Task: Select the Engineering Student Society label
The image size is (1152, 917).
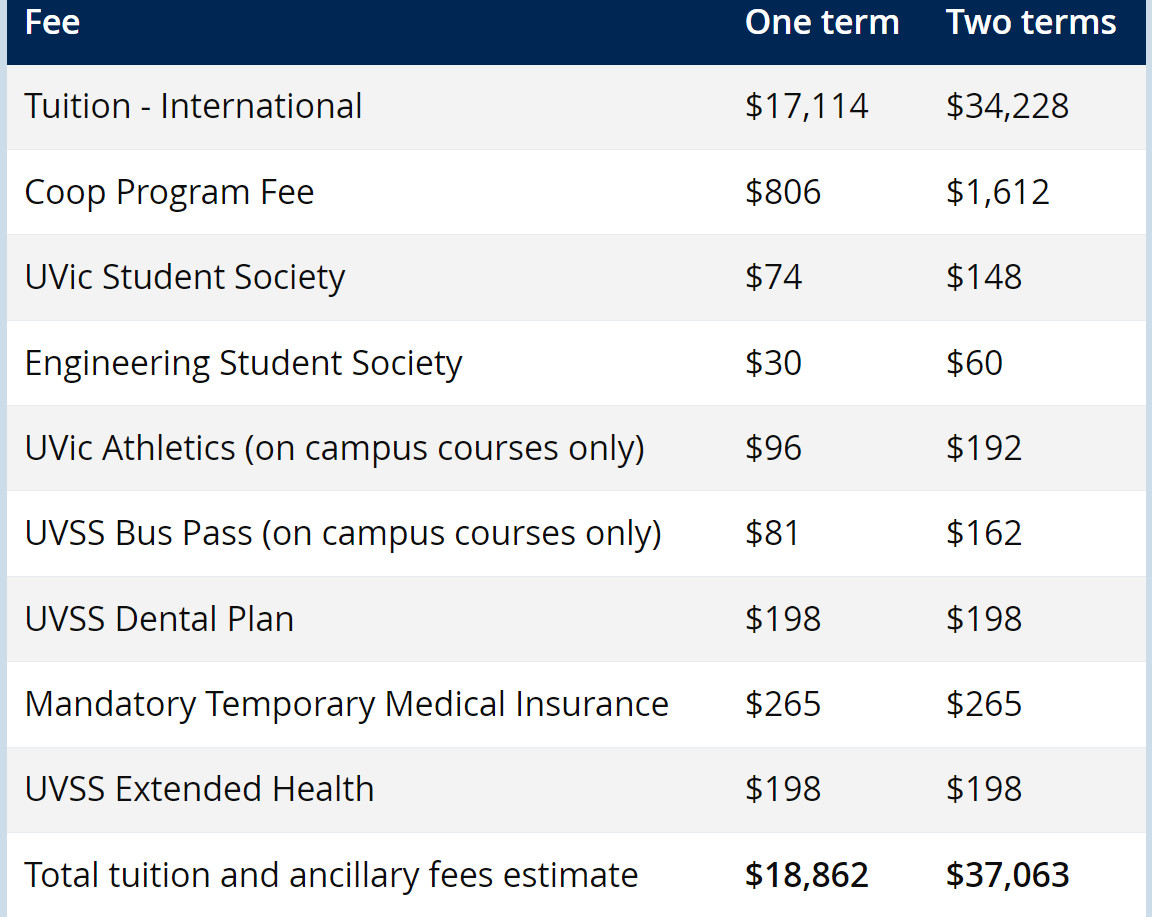Action: (x=243, y=363)
